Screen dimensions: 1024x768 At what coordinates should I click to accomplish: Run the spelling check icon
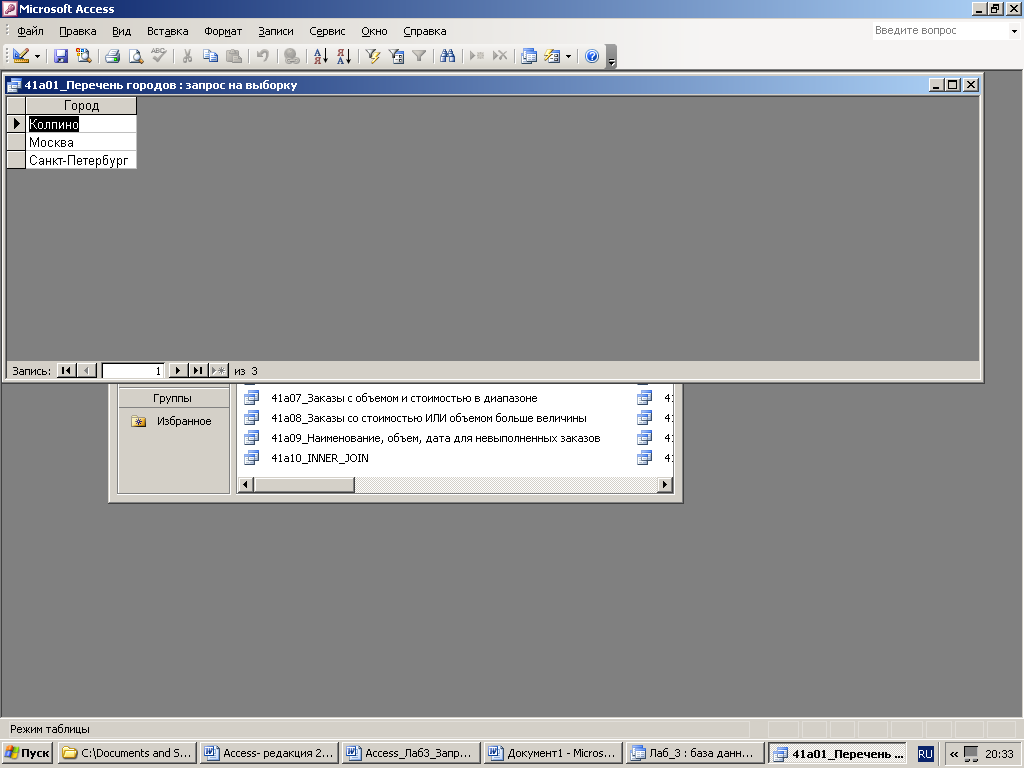(159, 56)
